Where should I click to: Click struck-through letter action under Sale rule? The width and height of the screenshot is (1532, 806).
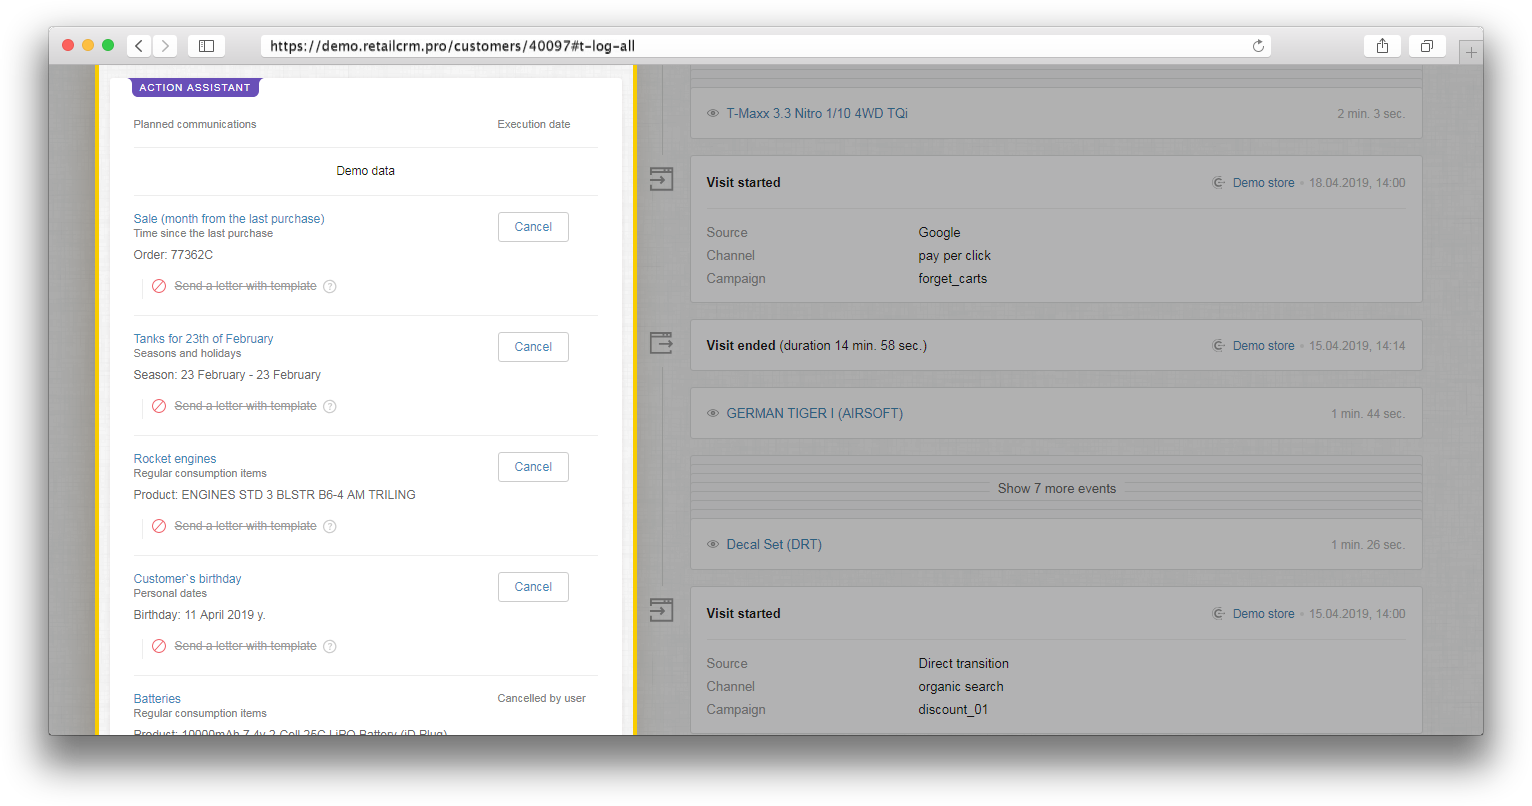(x=245, y=286)
